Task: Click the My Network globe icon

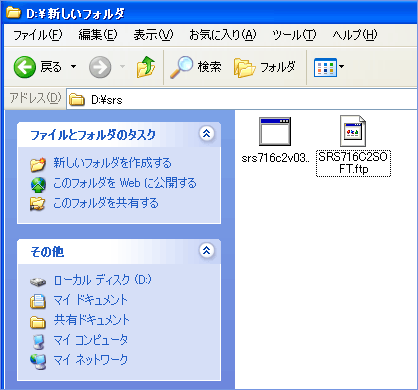Action: pos(38,362)
